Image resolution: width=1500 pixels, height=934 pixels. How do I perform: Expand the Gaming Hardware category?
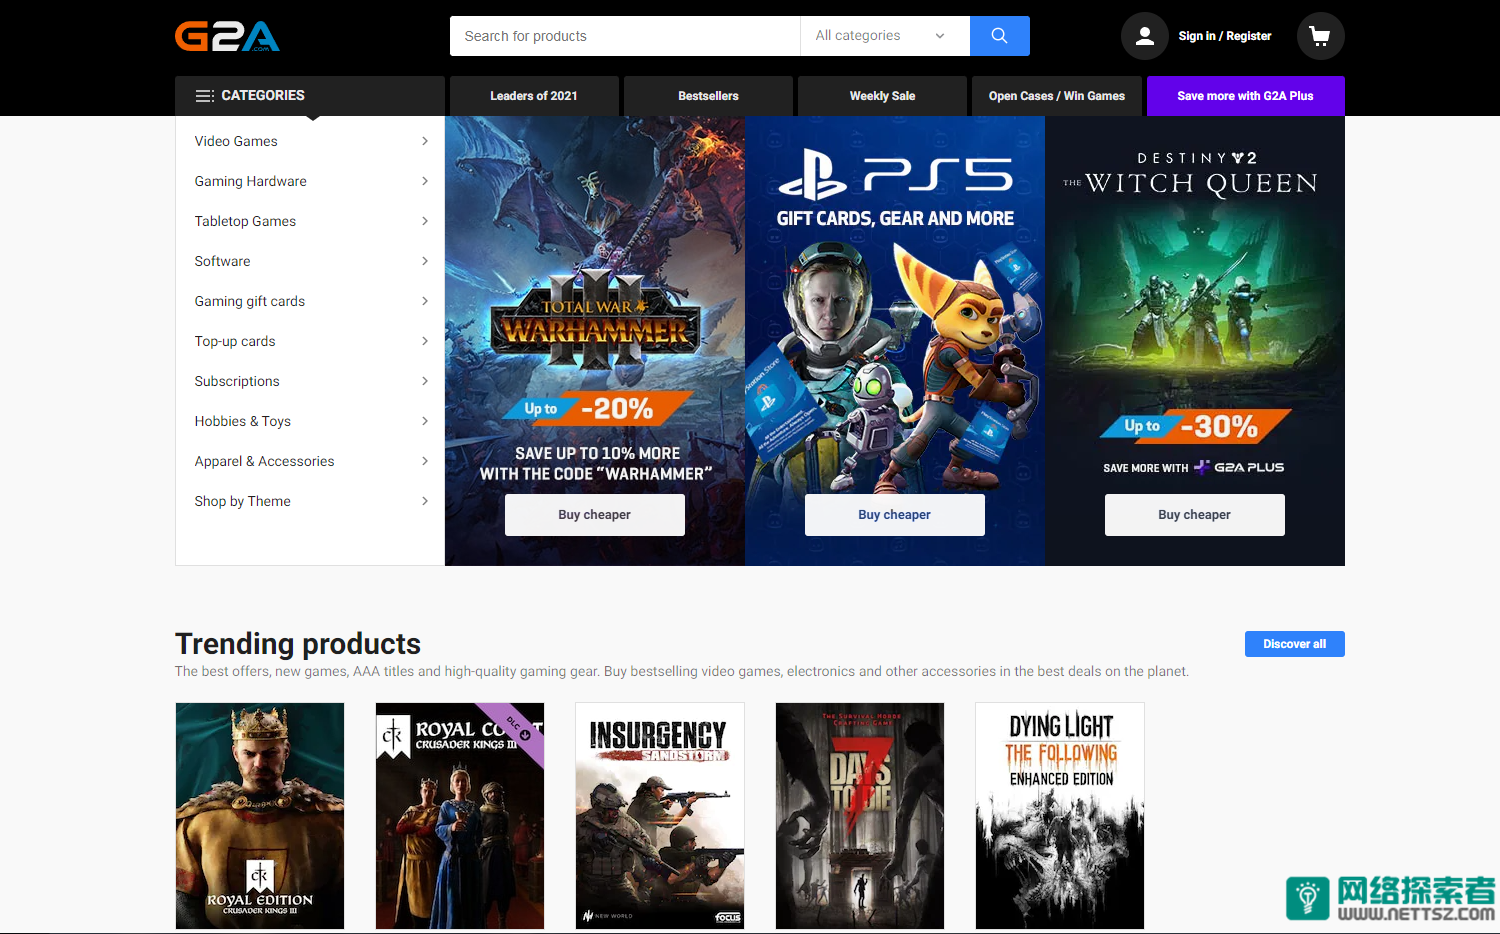(x=250, y=181)
